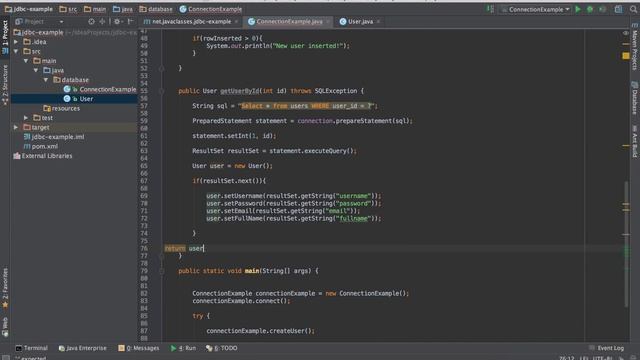Click java breadcrumb in navigation bar
The image size is (640, 360).
[122, 9]
